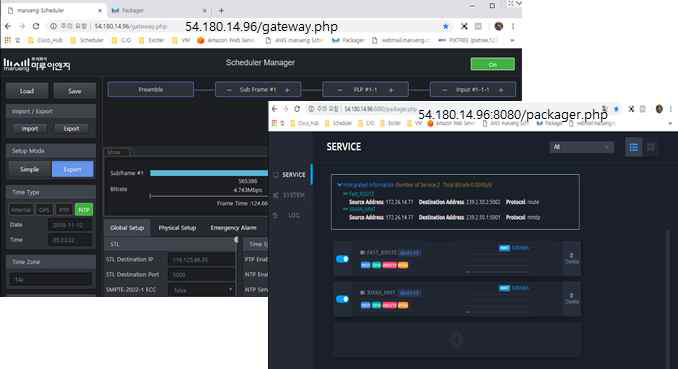Switch setup mode to Simple

29,169
